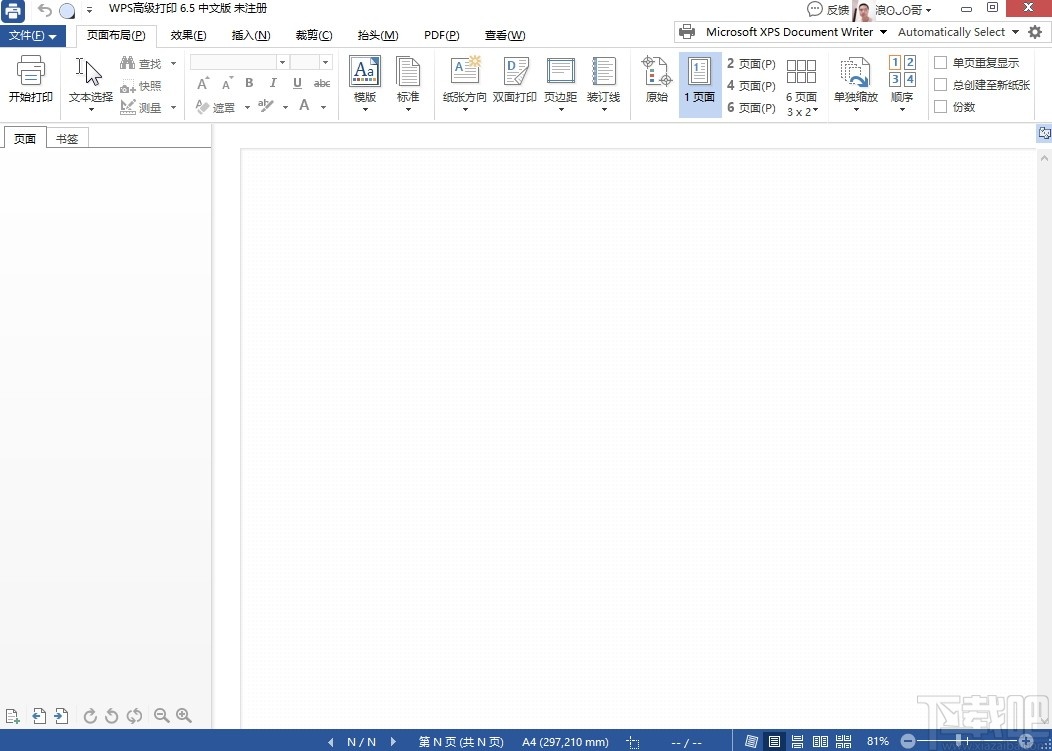Viewport: 1052px width, 751px height.
Task: Open the 6 页面 3 x 2 grid dropdown
Action: (802, 87)
